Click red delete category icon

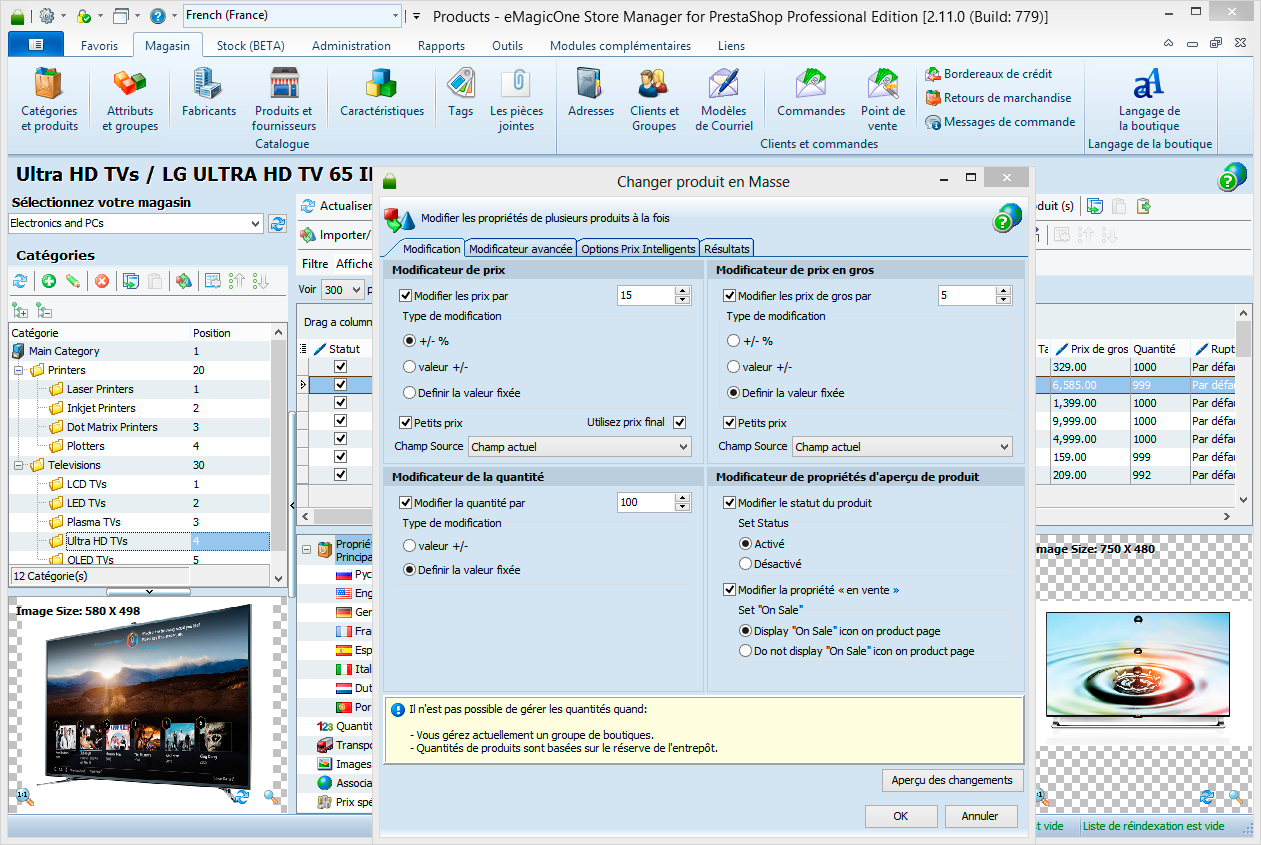102,282
